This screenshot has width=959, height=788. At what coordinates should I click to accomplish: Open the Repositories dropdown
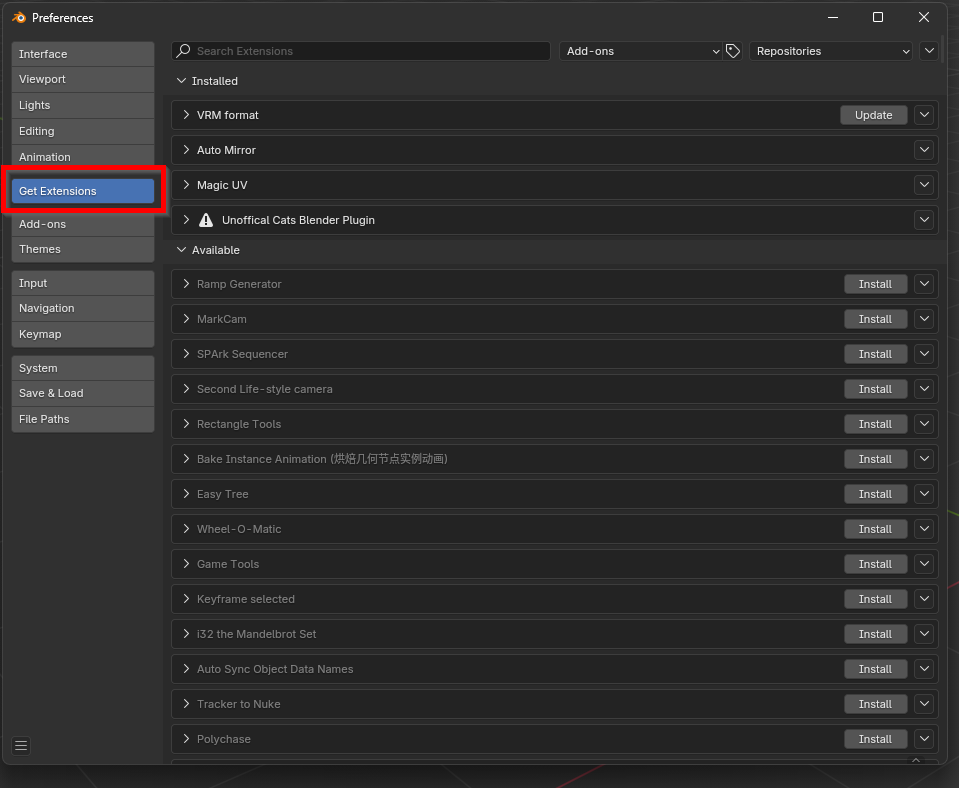tap(831, 51)
